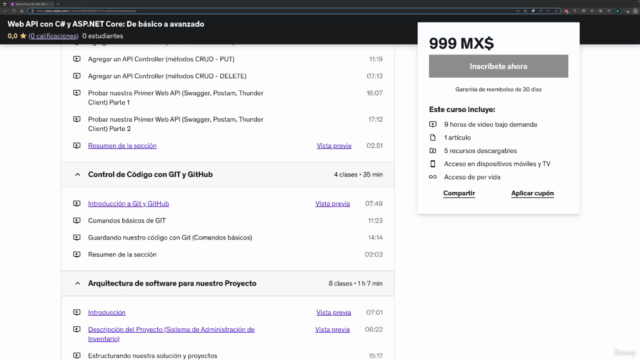Open Introducción a Git y GitHub lecture link
Viewport: 640px width, 360px height.
(128, 204)
